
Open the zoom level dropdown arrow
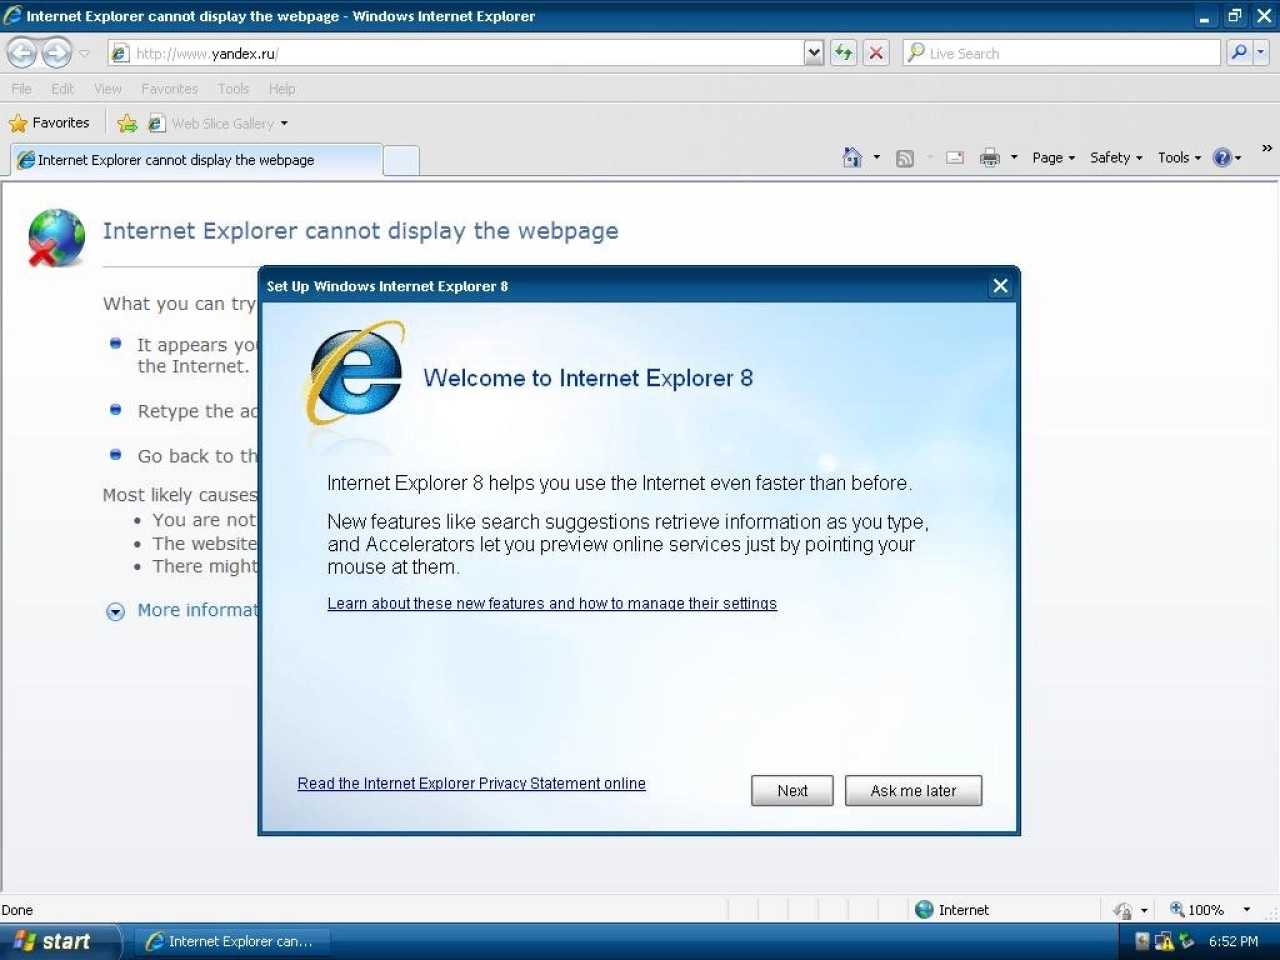[1246, 909]
